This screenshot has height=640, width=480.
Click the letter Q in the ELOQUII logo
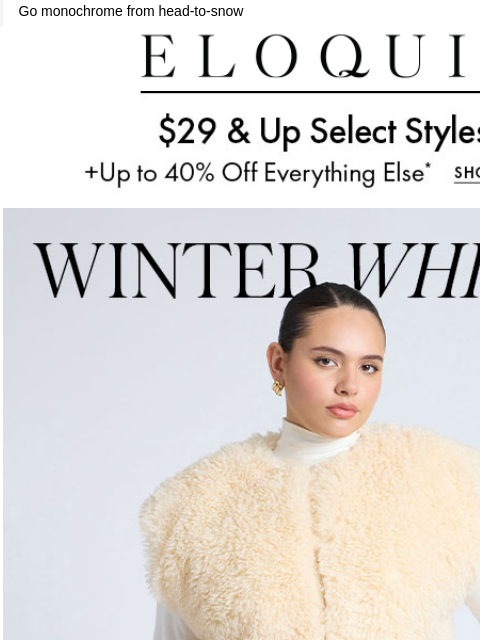345,56
